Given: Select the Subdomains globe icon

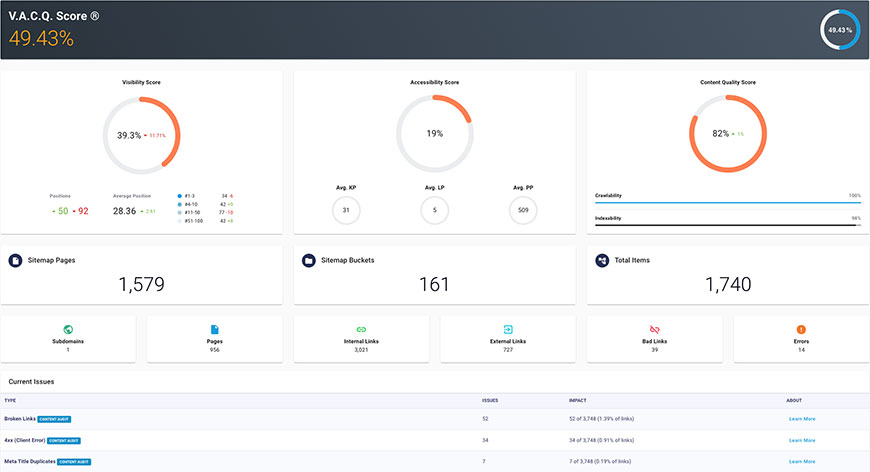Looking at the screenshot, I should (x=68, y=329).
